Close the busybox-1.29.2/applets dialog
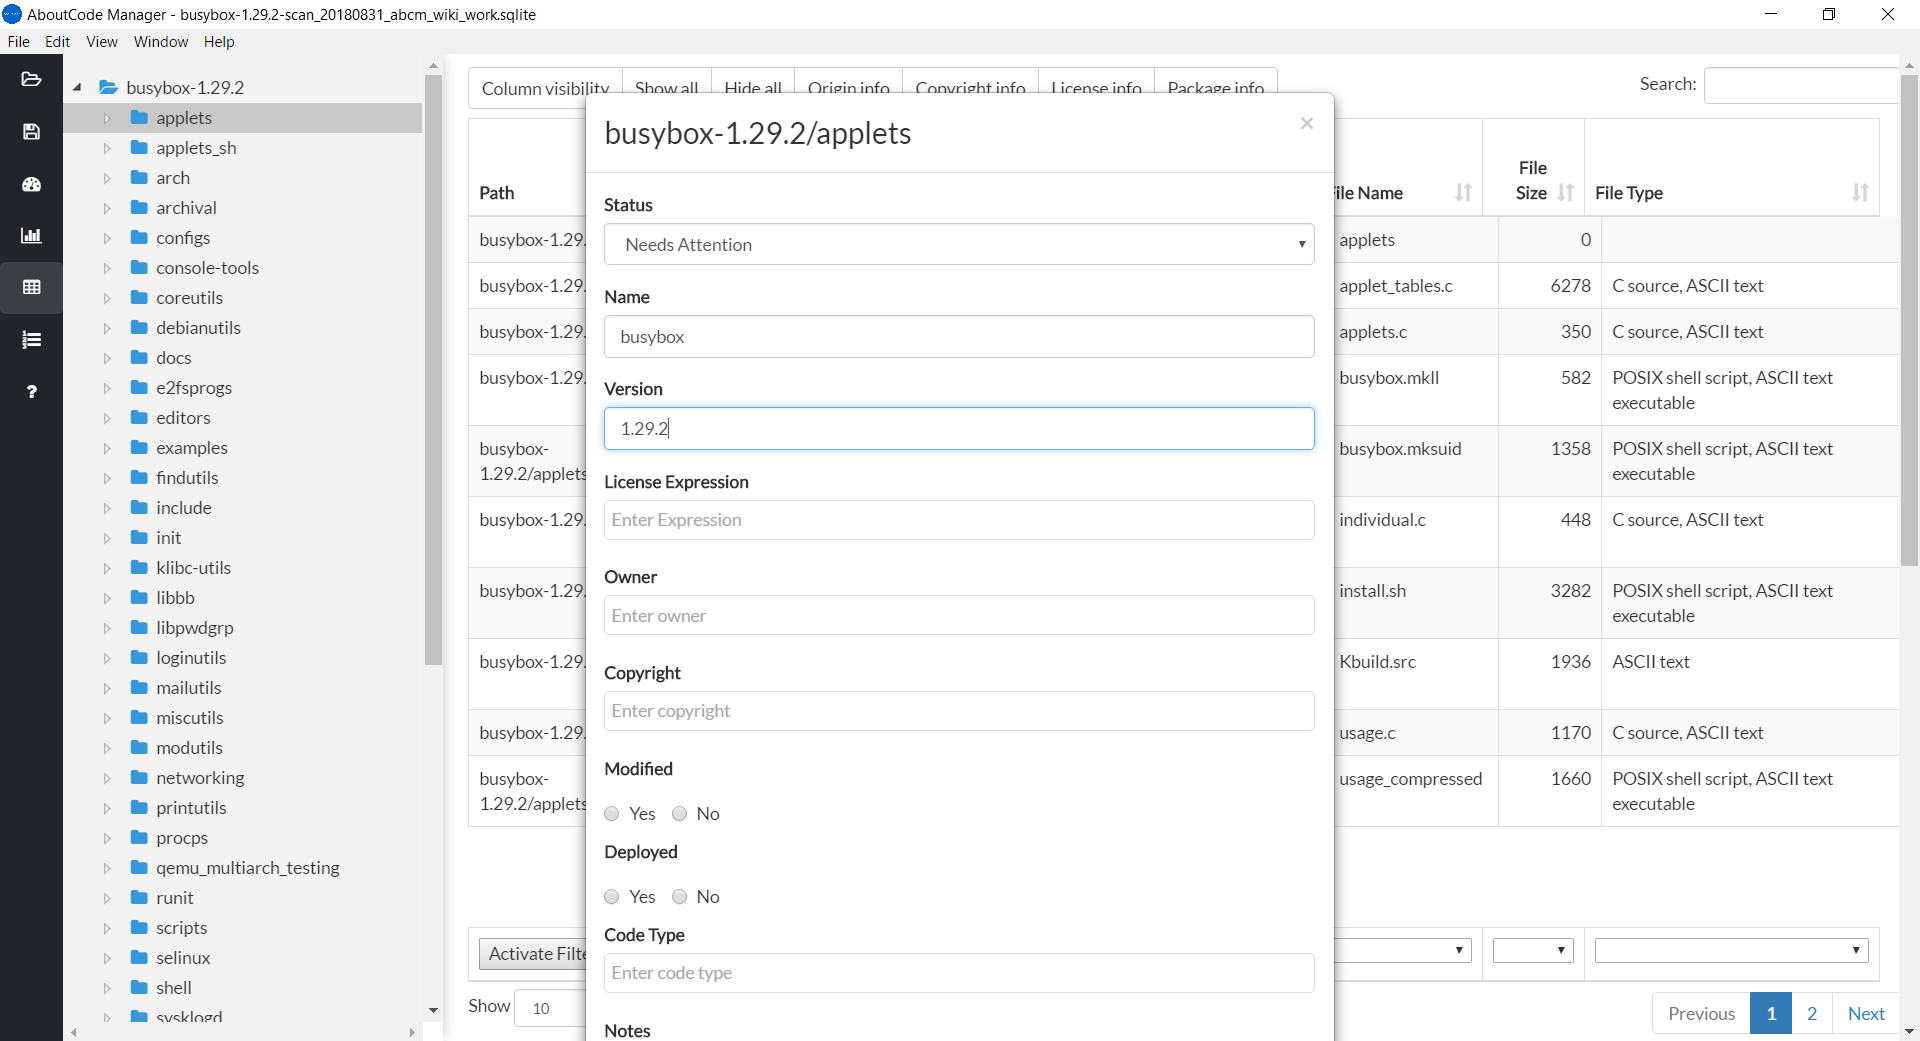The height and width of the screenshot is (1041, 1920). pos(1306,123)
